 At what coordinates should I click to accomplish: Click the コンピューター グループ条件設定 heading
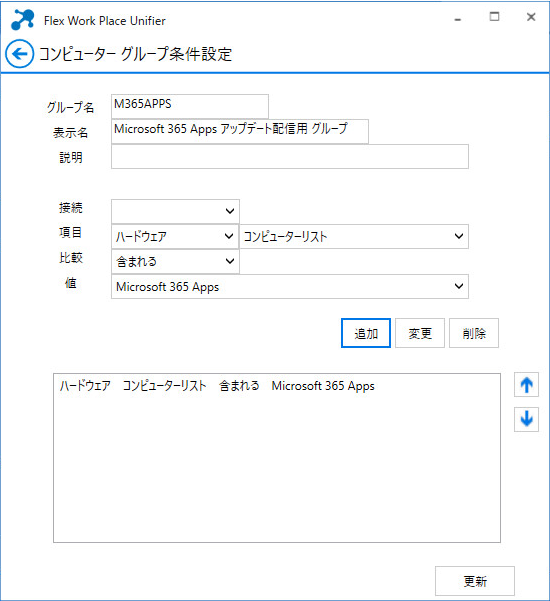pyautogui.click(x=136, y=54)
